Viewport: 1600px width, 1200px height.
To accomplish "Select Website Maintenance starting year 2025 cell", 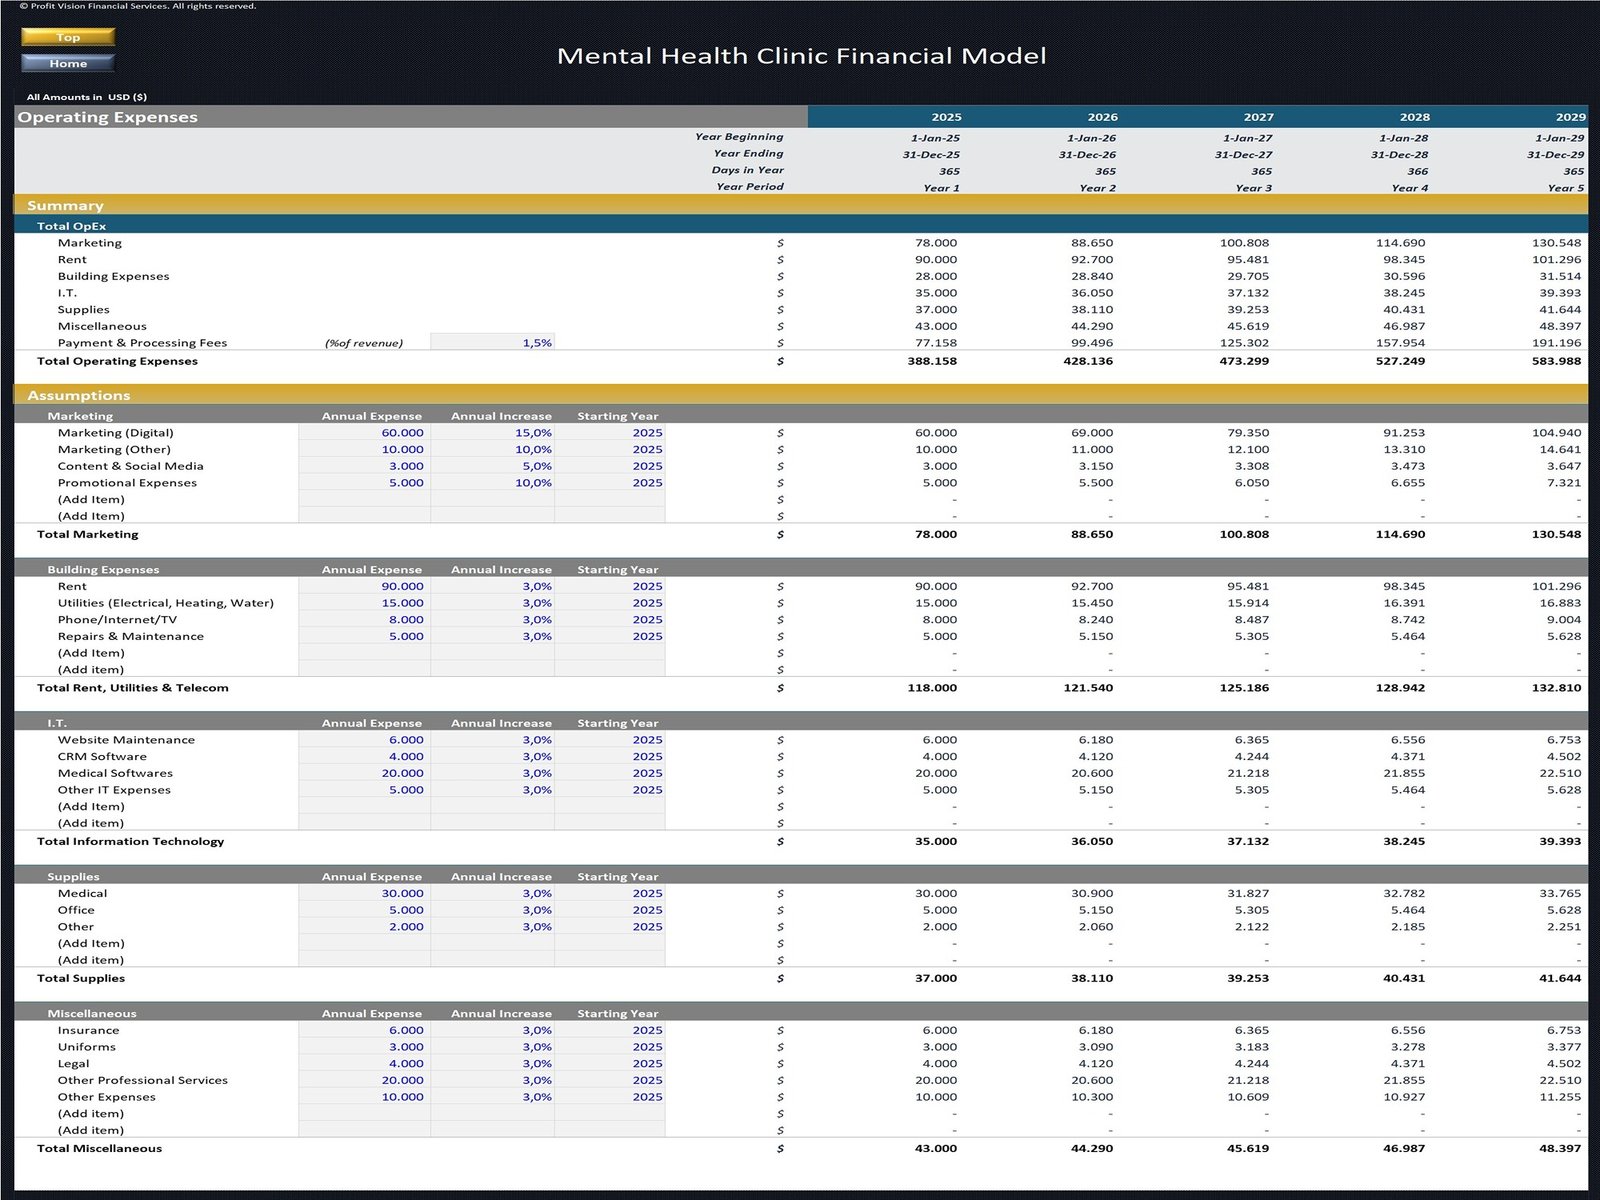I will [610, 740].
